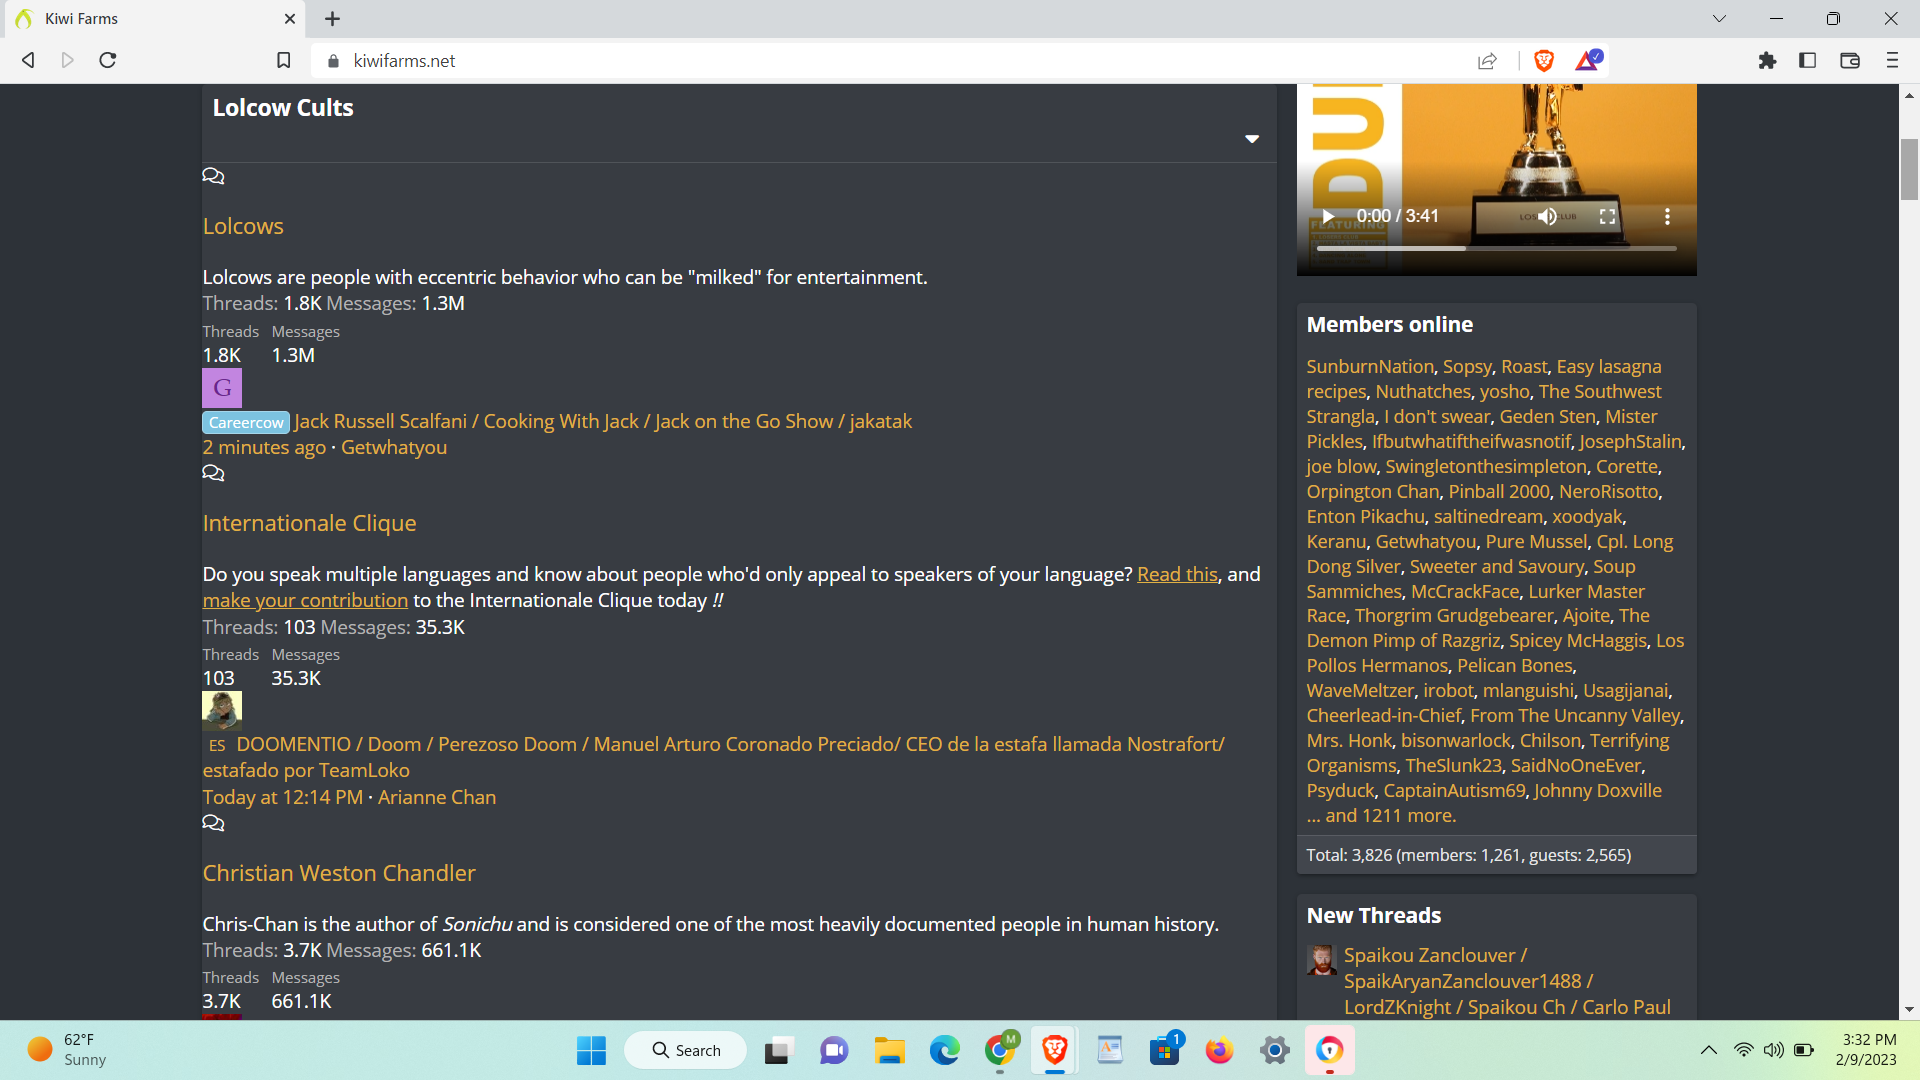Viewport: 1920px width, 1080px height.
Task: Open Windows Settings gear in taskbar
Action: pyautogui.click(x=1274, y=1050)
